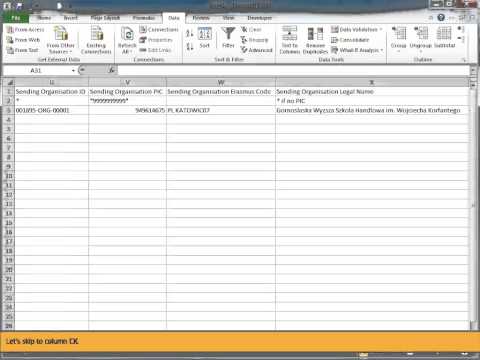480x360 pixels.
Task: Open the Outline dialog launcher
Action: click(x=464, y=60)
